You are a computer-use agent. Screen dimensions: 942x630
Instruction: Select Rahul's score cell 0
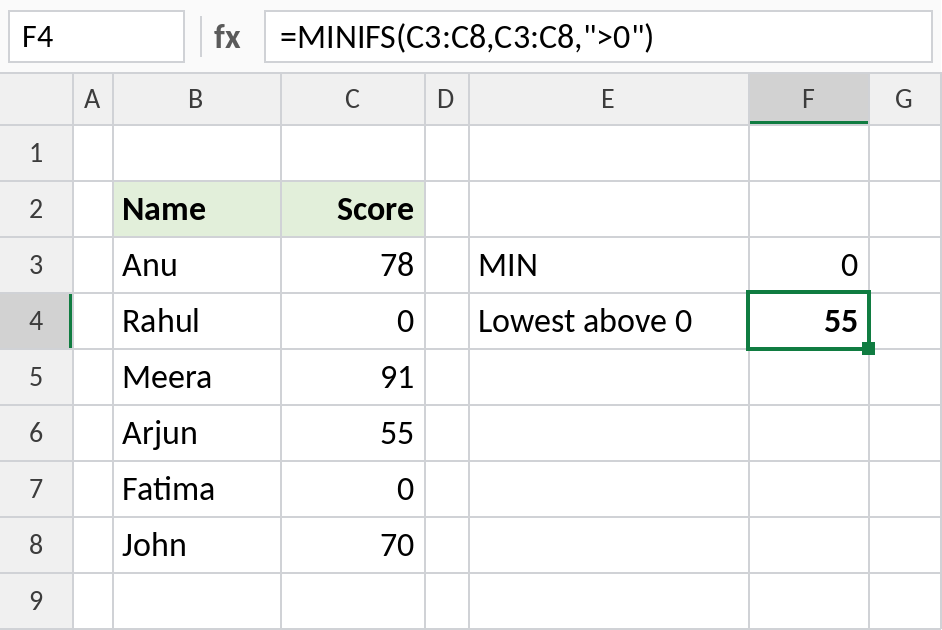click(x=353, y=321)
